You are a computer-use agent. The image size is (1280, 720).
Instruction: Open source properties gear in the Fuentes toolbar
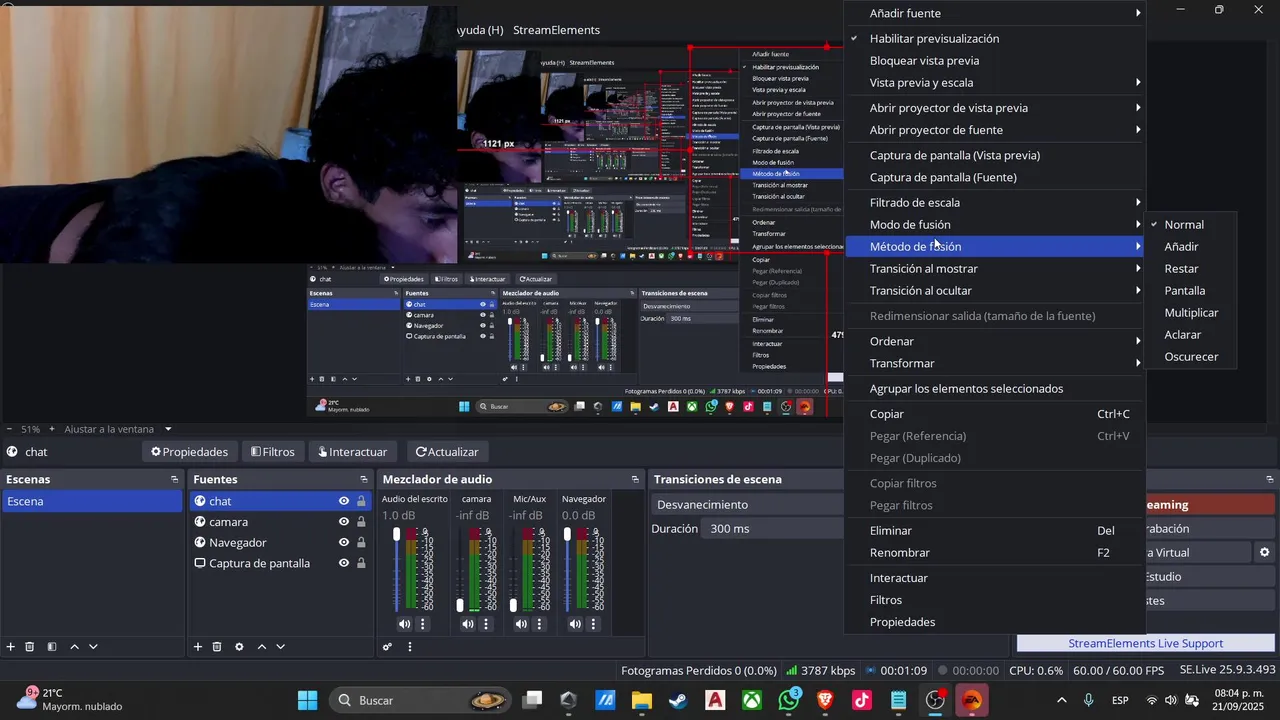click(x=239, y=647)
